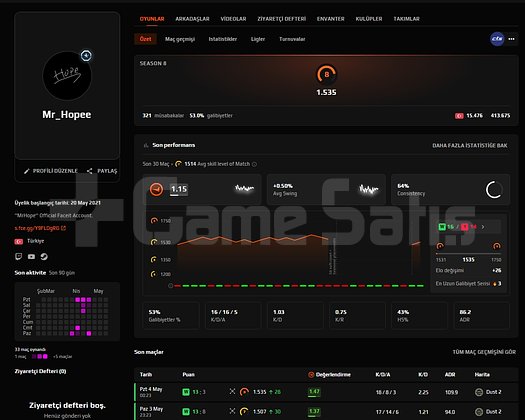This screenshot has height=420, width=525.
Task: Open the Paz 3 May match row
Action: point(326,411)
